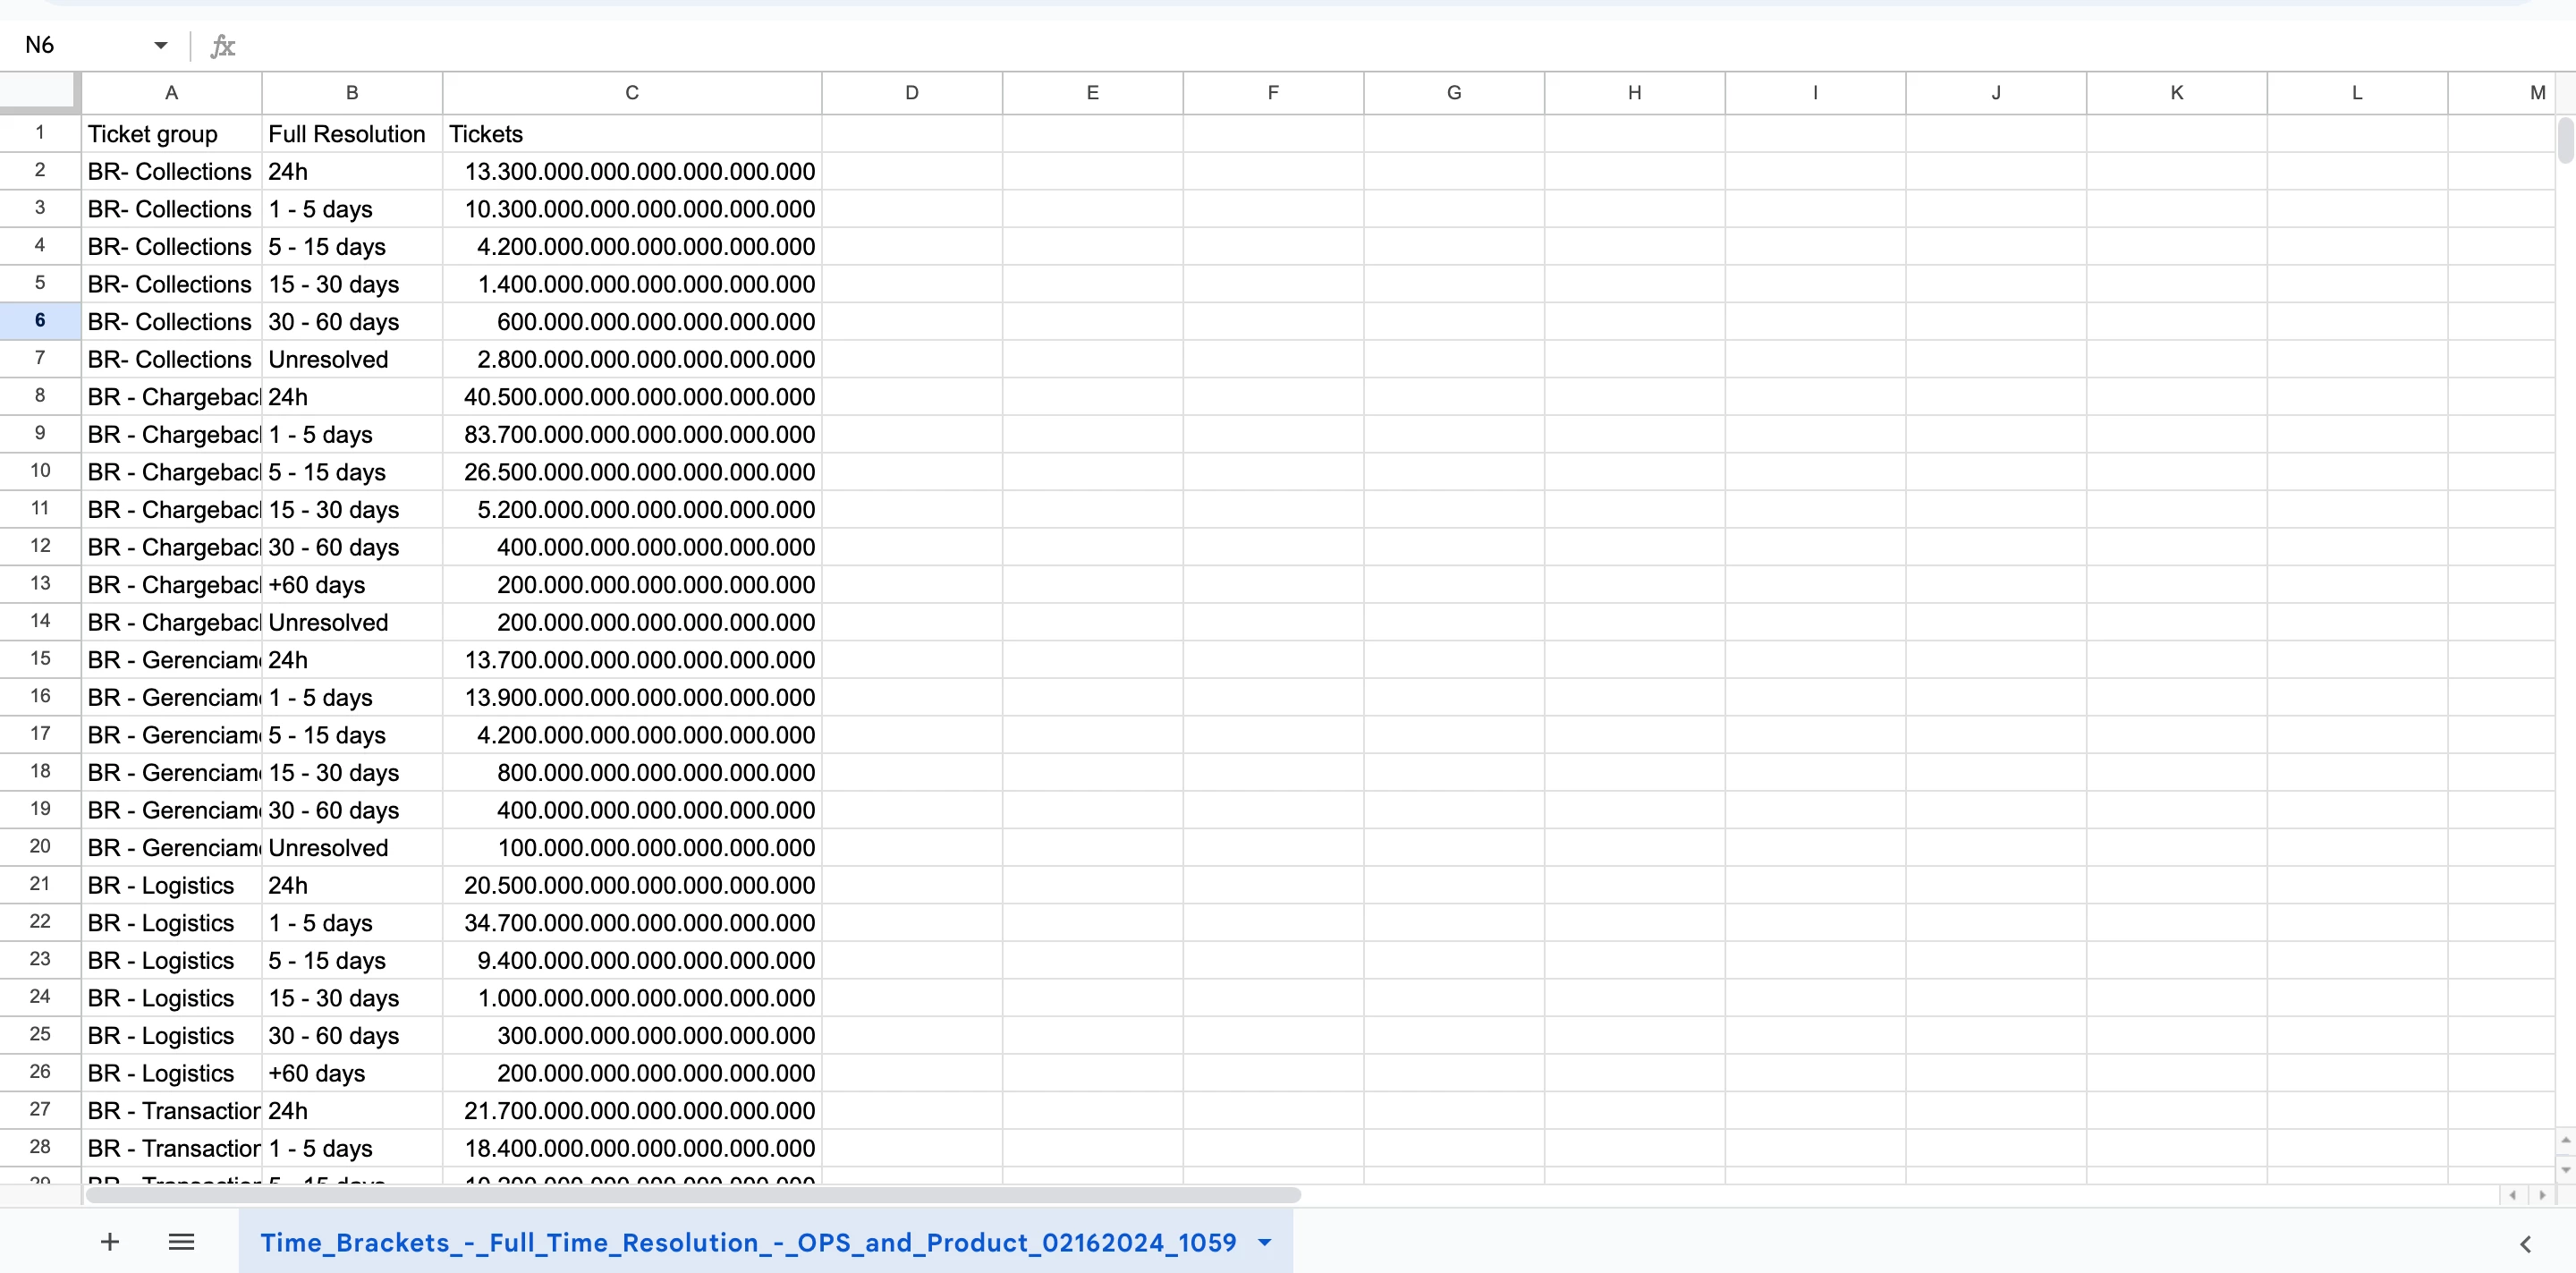Screen dimensions: 2576x1273
Task: Click the vertical scroll up arrow
Action: 2565,1140
